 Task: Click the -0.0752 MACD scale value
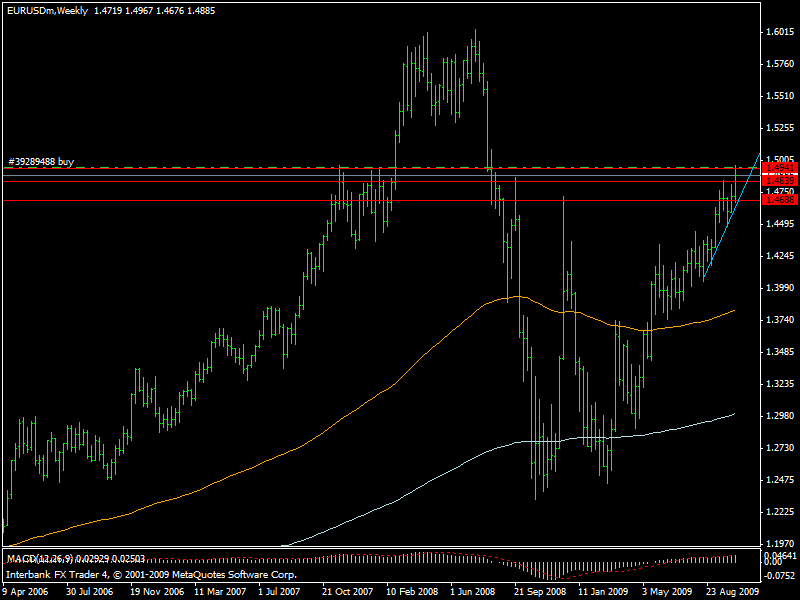click(x=779, y=577)
